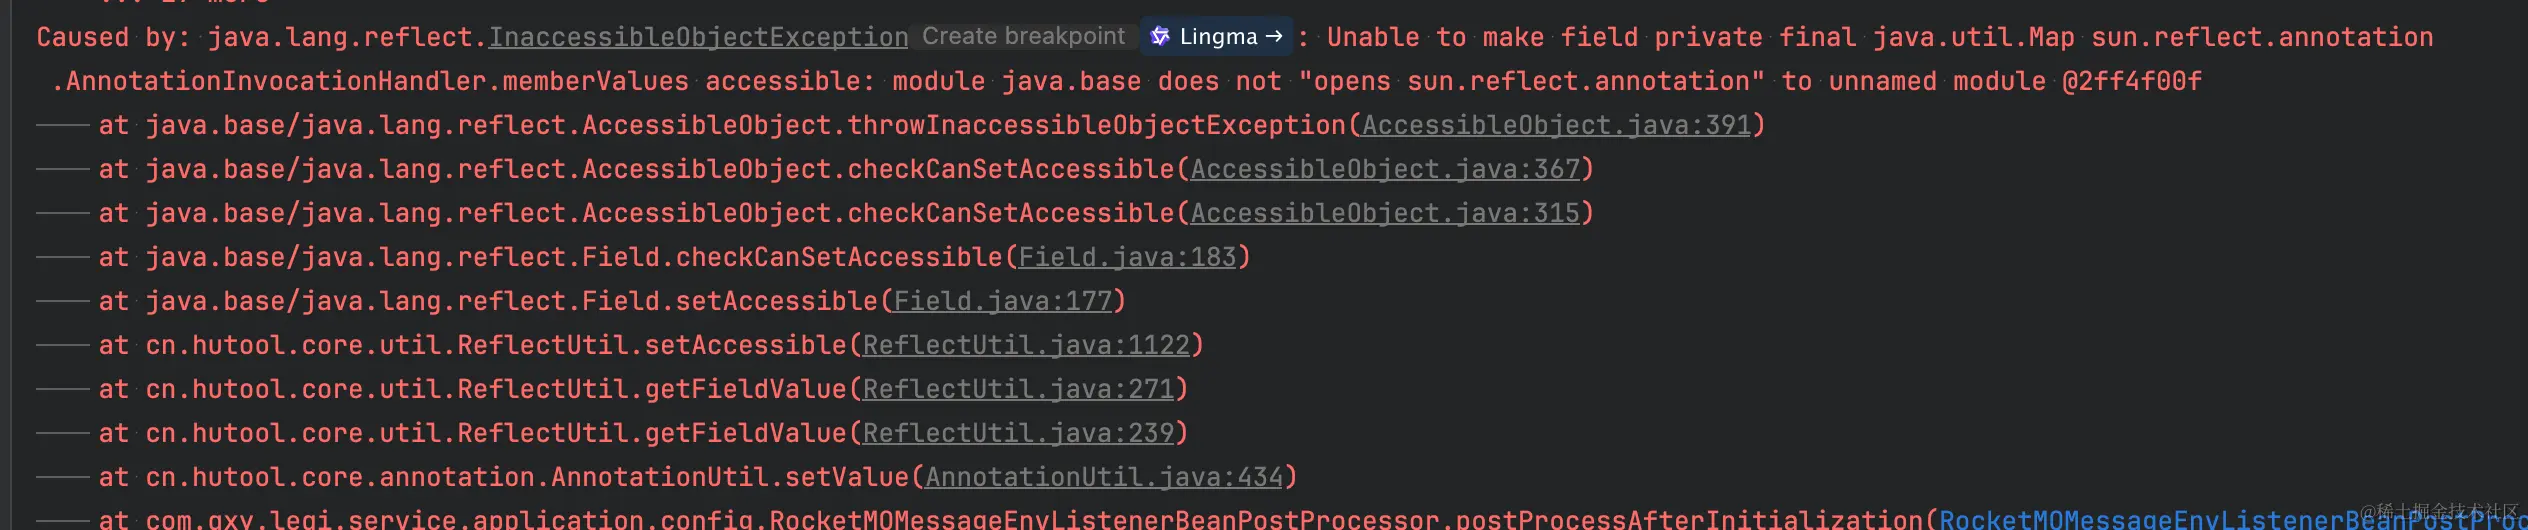Open the ReflectUtil.java:239 source link
Image resolution: width=2528 pixels, height=530 pixels.
[1018, 434]
